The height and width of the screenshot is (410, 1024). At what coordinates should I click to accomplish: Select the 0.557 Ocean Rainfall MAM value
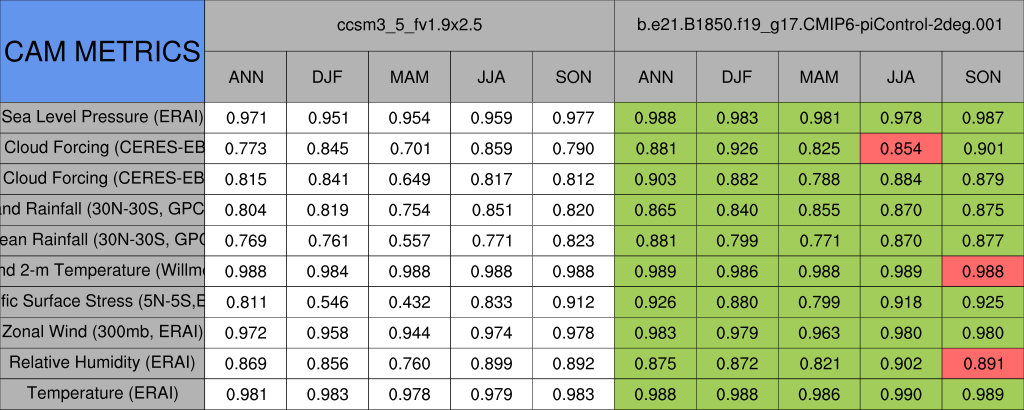coord(409,240)
